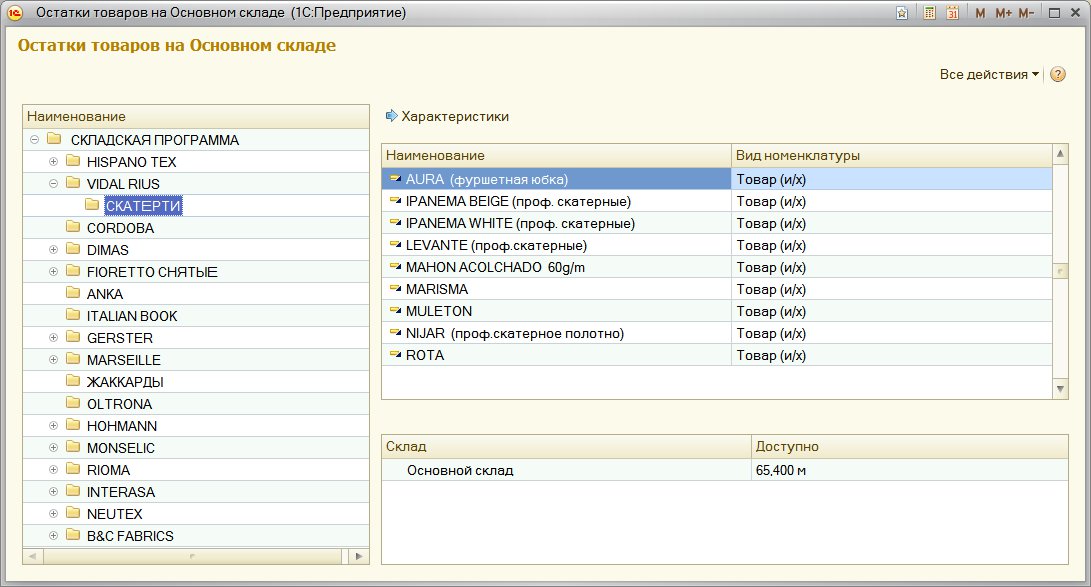Image resolution: width=1091 pixels, height=587 pixels.
Task: Collapse the VIDAL RIUS folder
Action: click(53, 184)
